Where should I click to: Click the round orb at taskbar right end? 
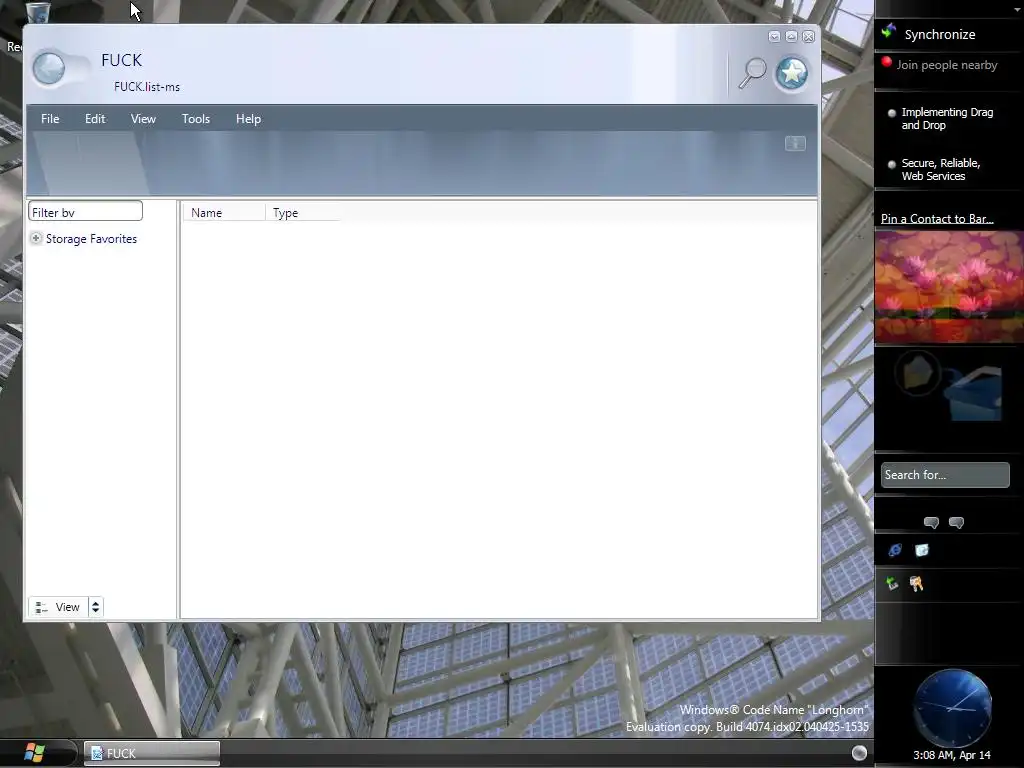pos(859,753)
